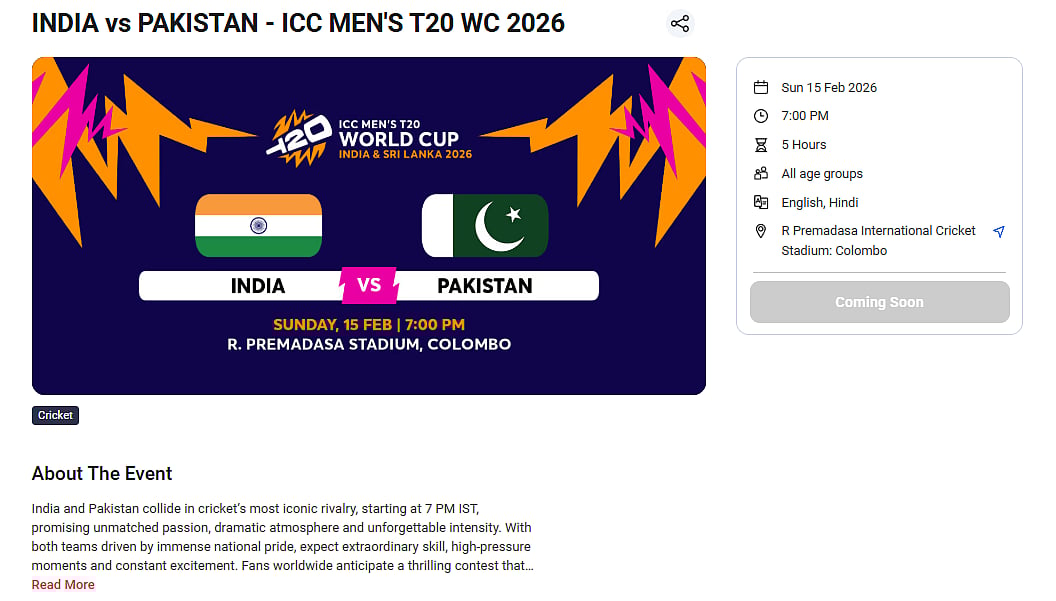Open directions using the blue navigation arrow

coord(998,232)
